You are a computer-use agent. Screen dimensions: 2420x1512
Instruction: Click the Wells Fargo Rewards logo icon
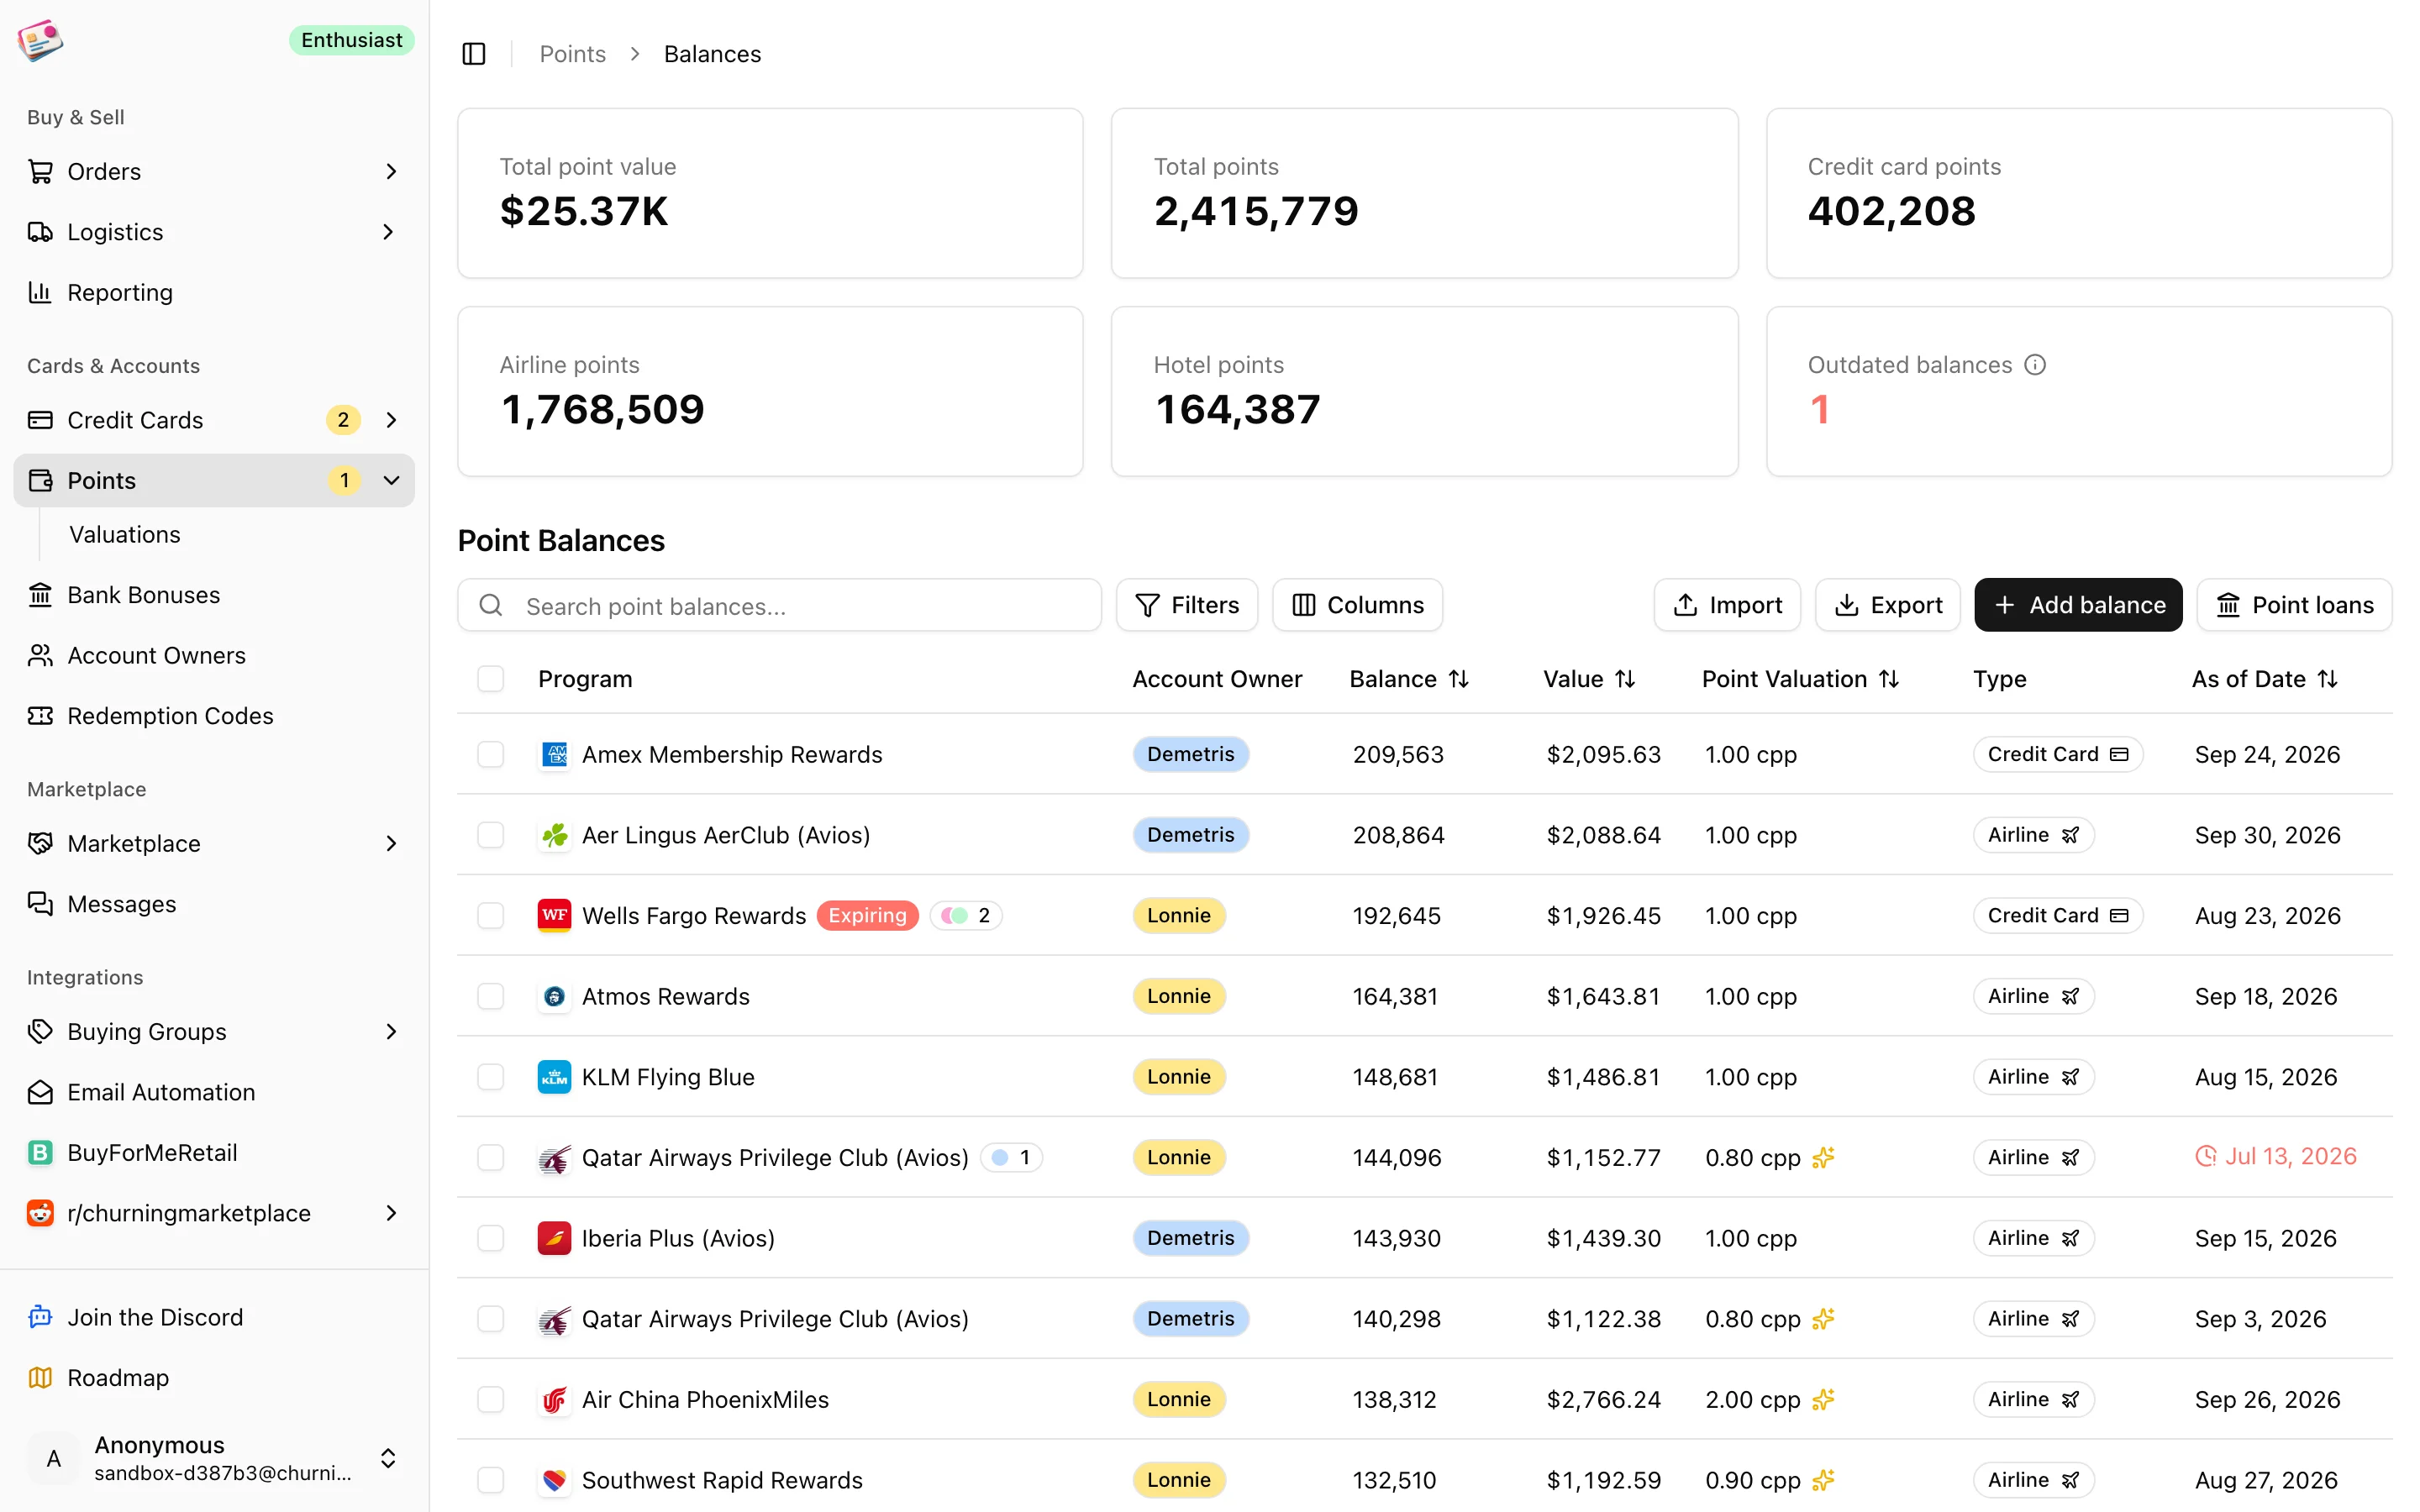(554, 915)
